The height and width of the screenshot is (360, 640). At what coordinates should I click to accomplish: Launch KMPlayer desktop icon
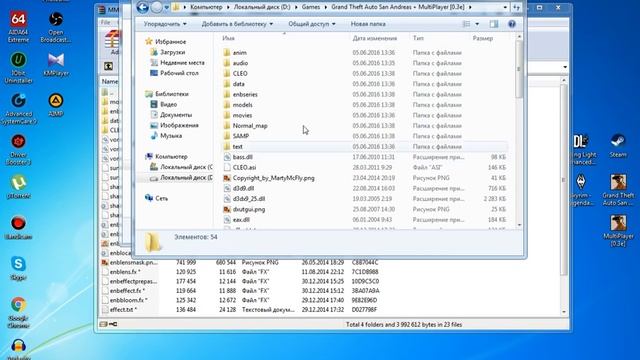[x=56, y=64]
